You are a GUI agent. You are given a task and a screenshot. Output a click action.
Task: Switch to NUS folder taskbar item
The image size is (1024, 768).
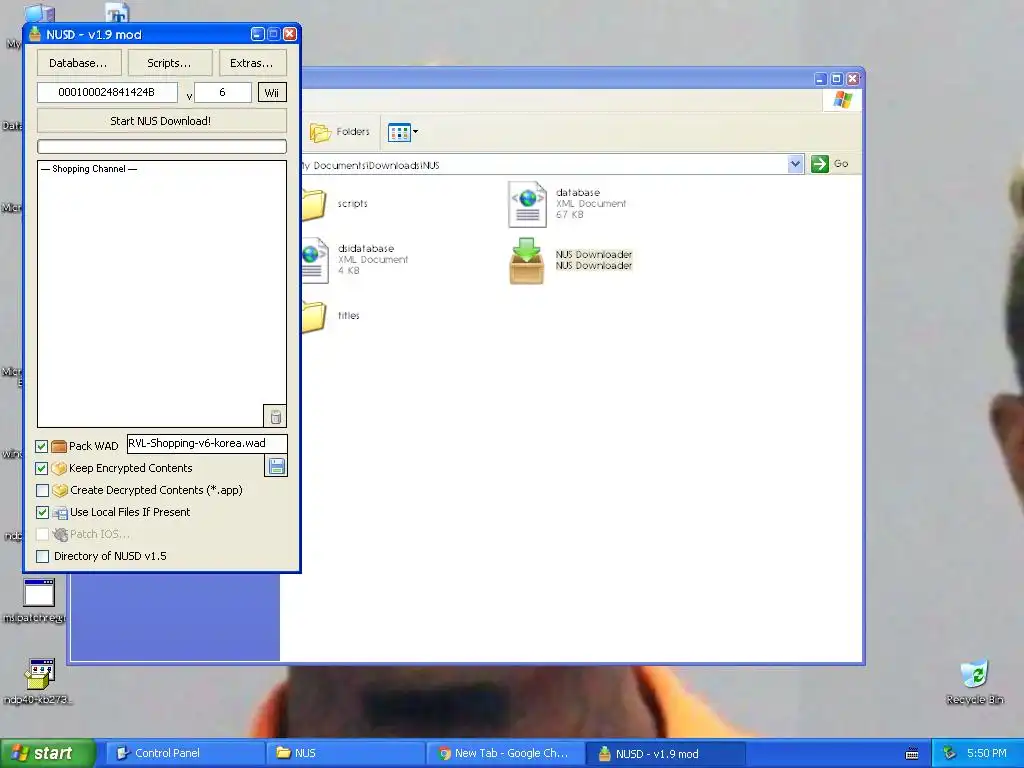(345, 754)
